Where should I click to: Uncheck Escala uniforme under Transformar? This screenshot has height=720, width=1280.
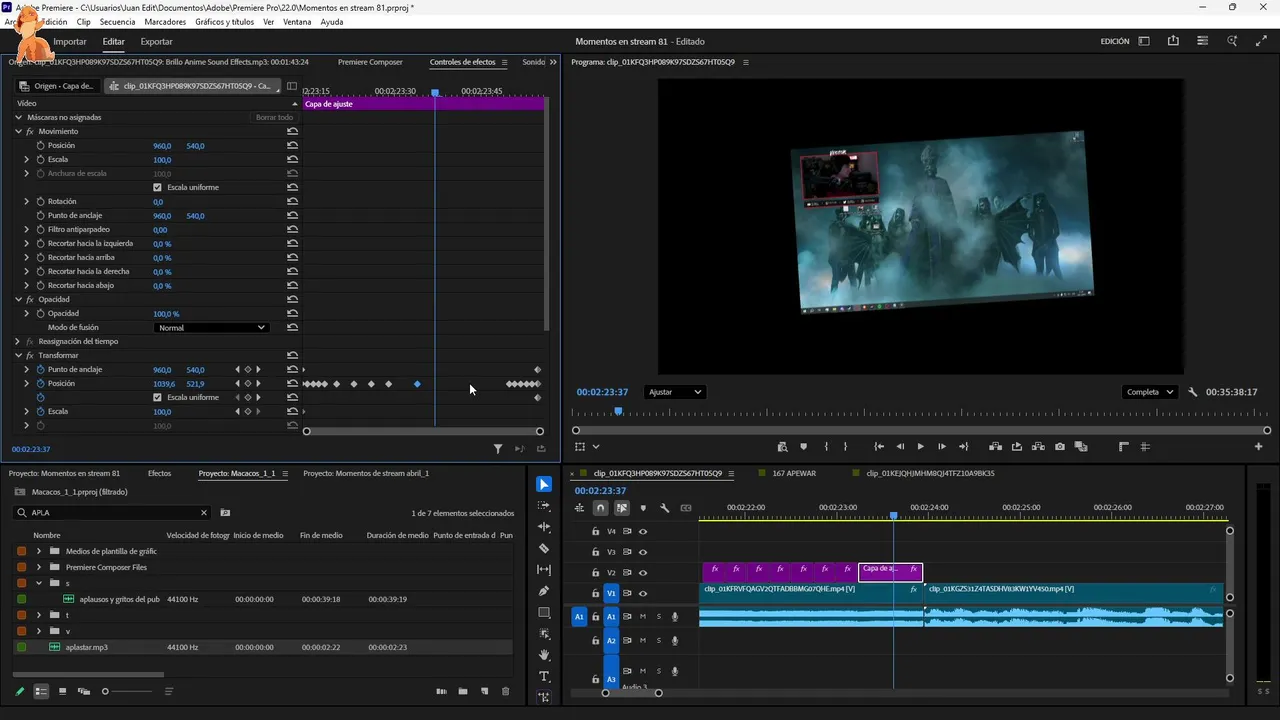click(x=157, y=398)
